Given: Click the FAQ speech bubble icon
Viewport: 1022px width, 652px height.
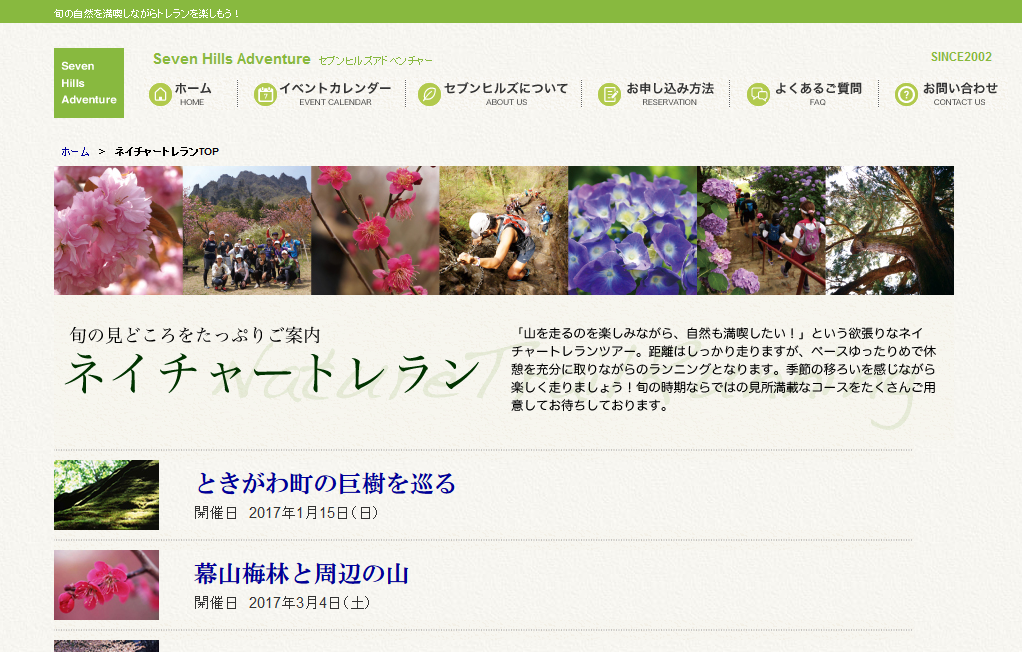Looking at the screenshot, I should [759, 95].
